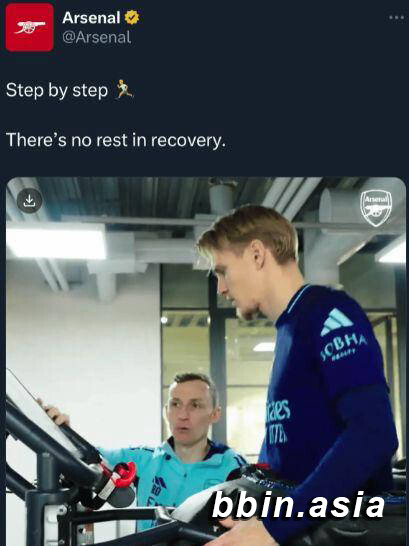
Task: Select the running man emoji
Action: 124,89
